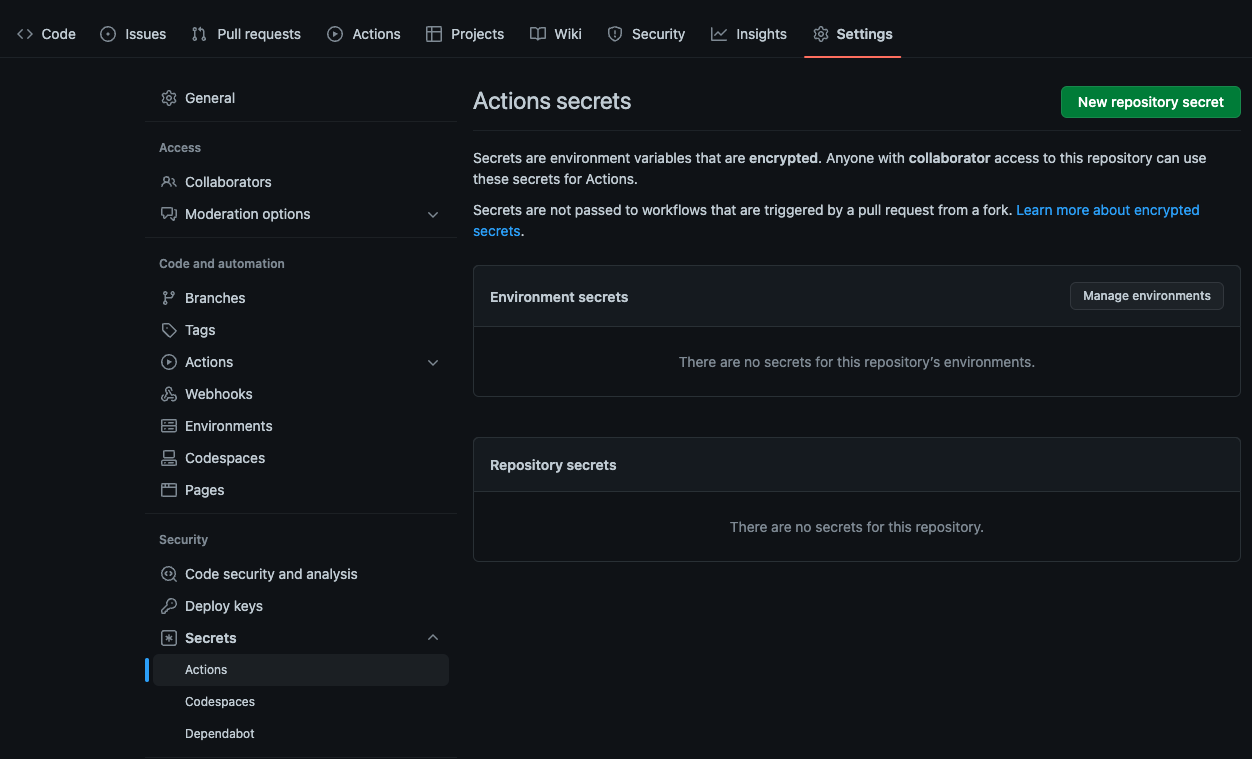This screenshot has width=1252, height=759.
Task: Expand the Moderation options chevron
Action: pos(433,214)
